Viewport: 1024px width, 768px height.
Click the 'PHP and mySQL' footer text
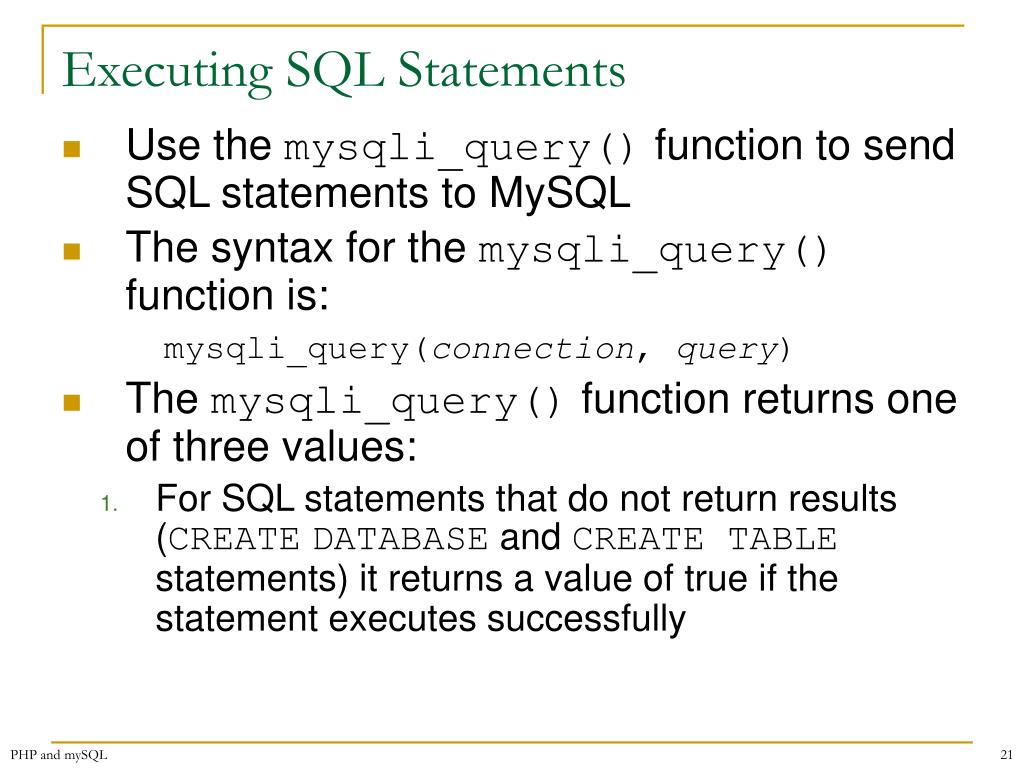point(59,755)
